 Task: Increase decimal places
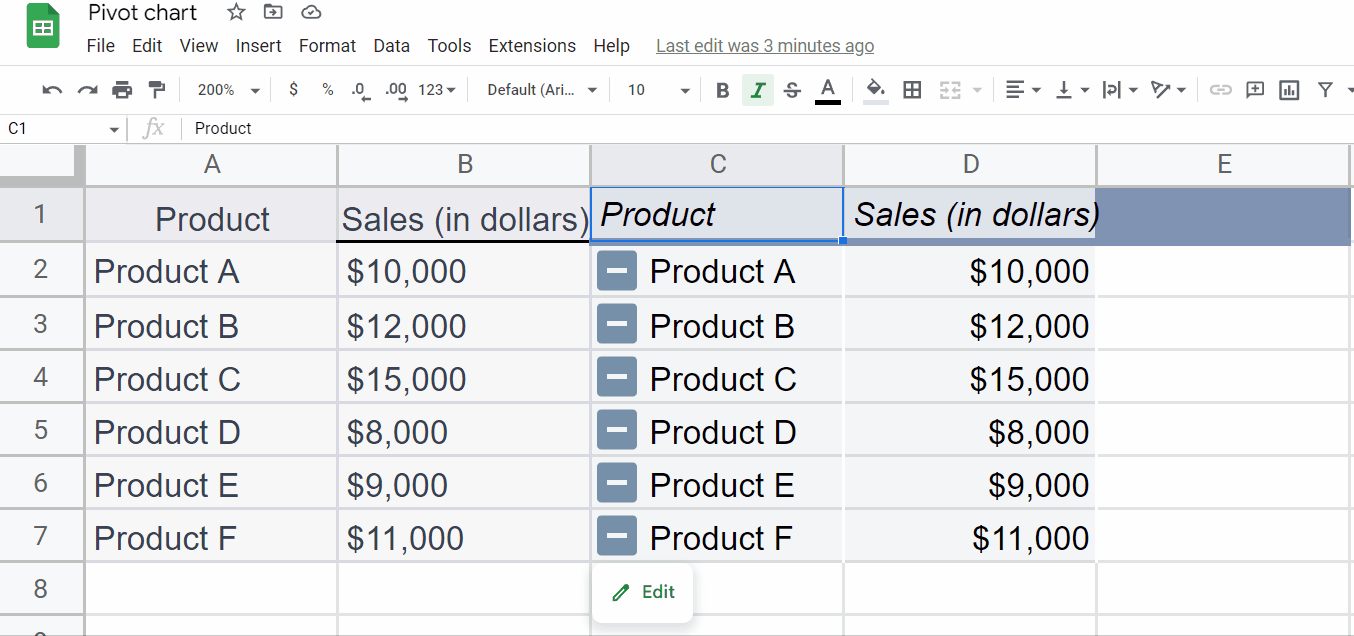[x=396, y=90]
